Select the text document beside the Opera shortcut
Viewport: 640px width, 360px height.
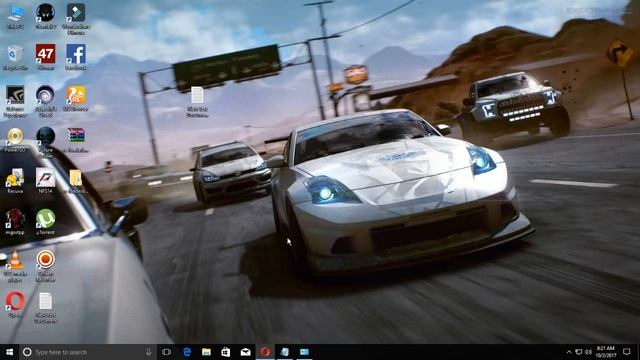[45, 308]
